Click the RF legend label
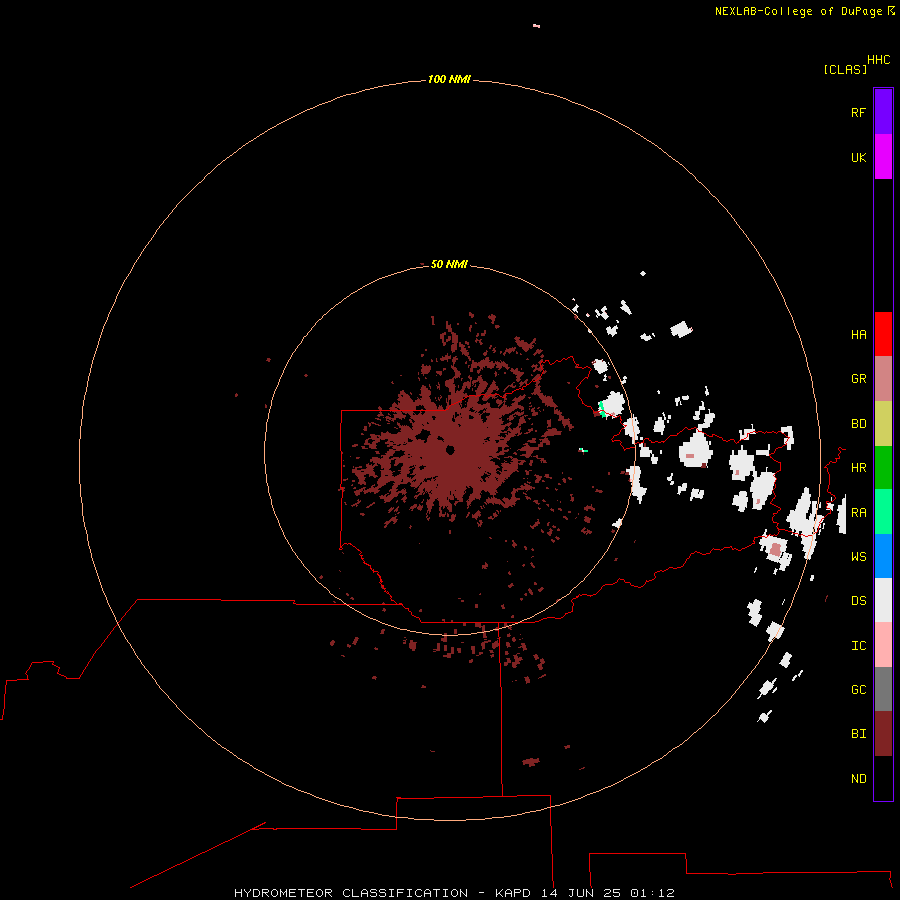Image resolution: width=900 pixels, height=900 pixels. [x=858, y=112]
